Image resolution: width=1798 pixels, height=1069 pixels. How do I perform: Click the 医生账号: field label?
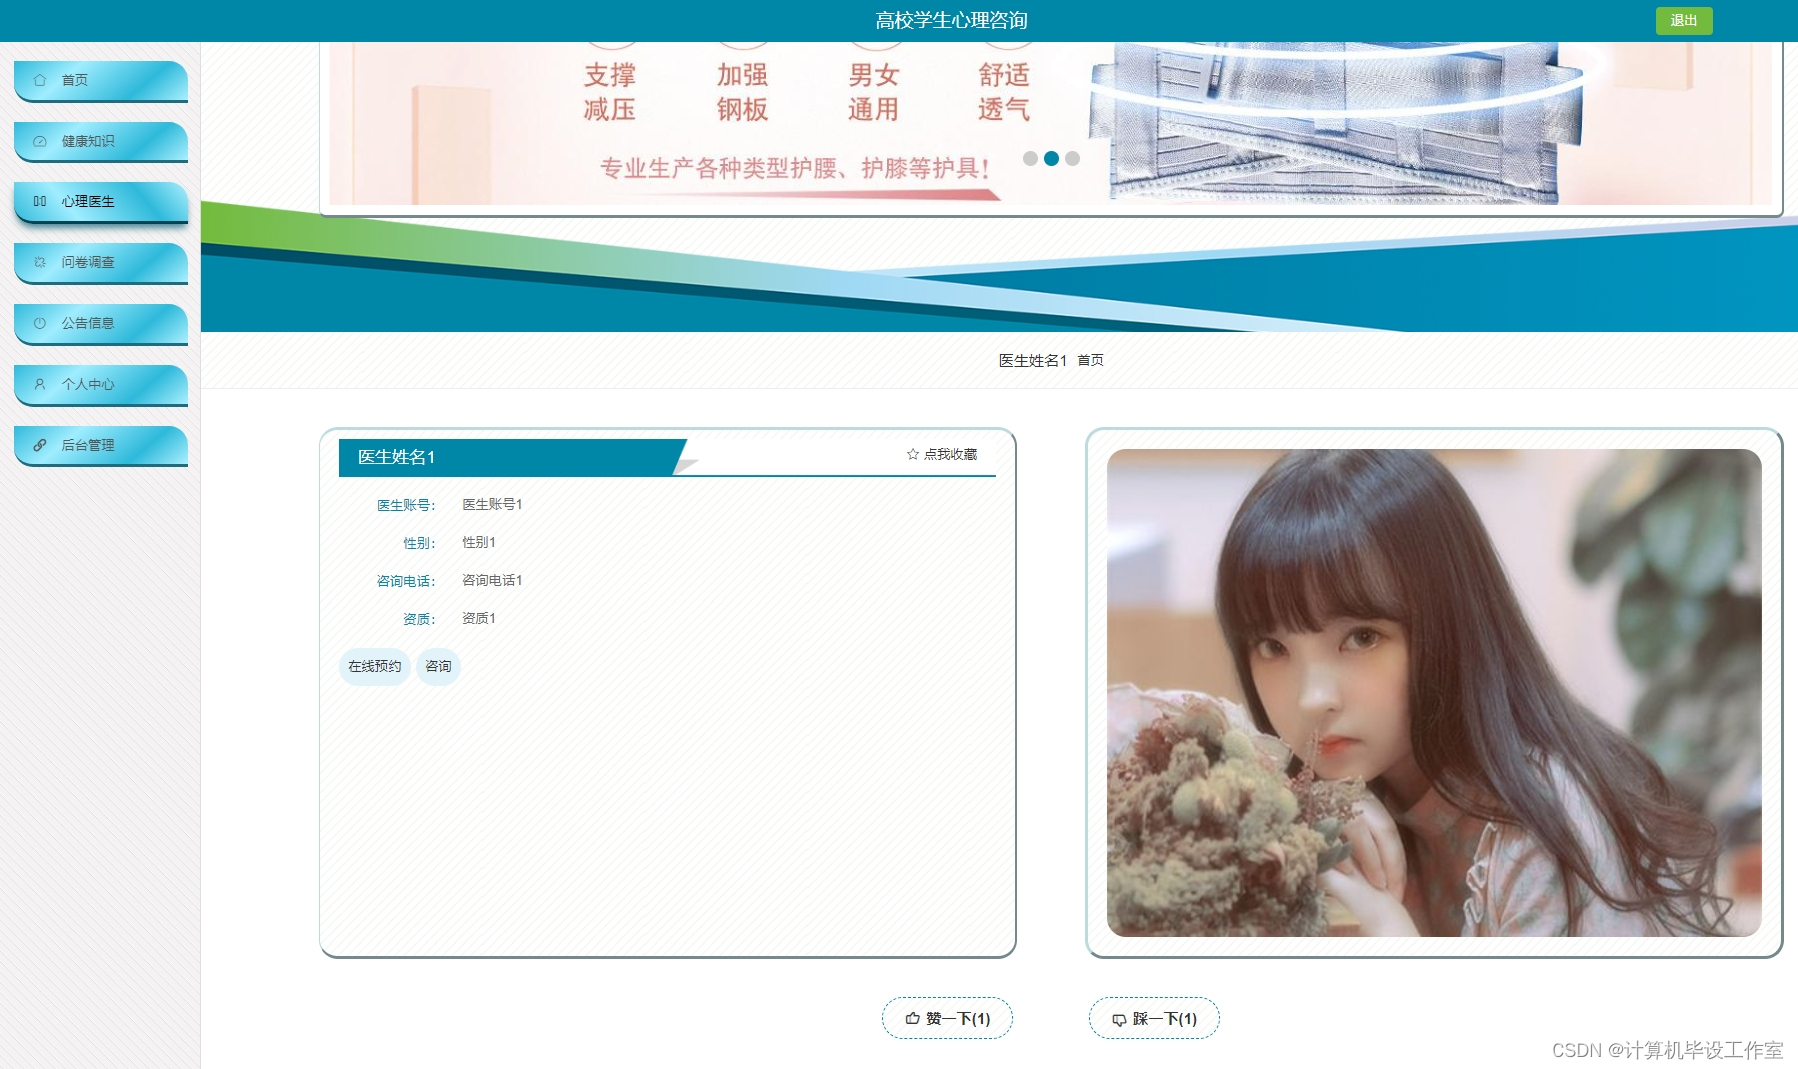(x=406, y=505)
